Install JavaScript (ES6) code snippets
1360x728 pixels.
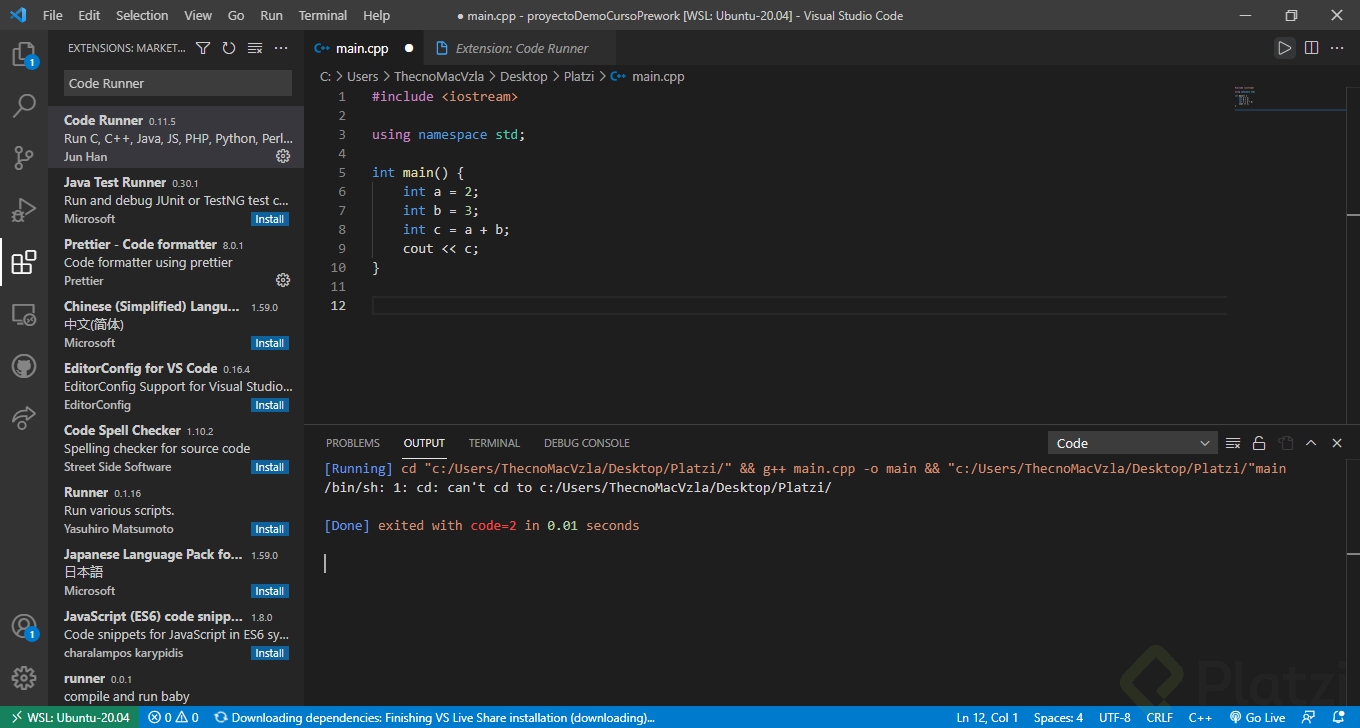click(x=270, y=653)
